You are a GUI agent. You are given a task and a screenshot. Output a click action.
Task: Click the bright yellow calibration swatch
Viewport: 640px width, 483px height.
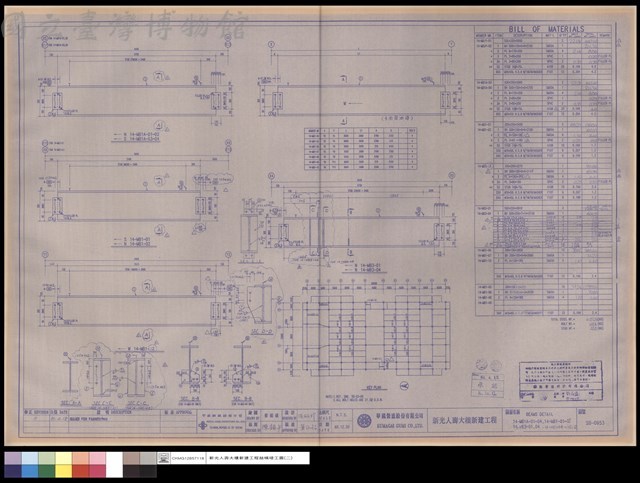coord(63,471)
